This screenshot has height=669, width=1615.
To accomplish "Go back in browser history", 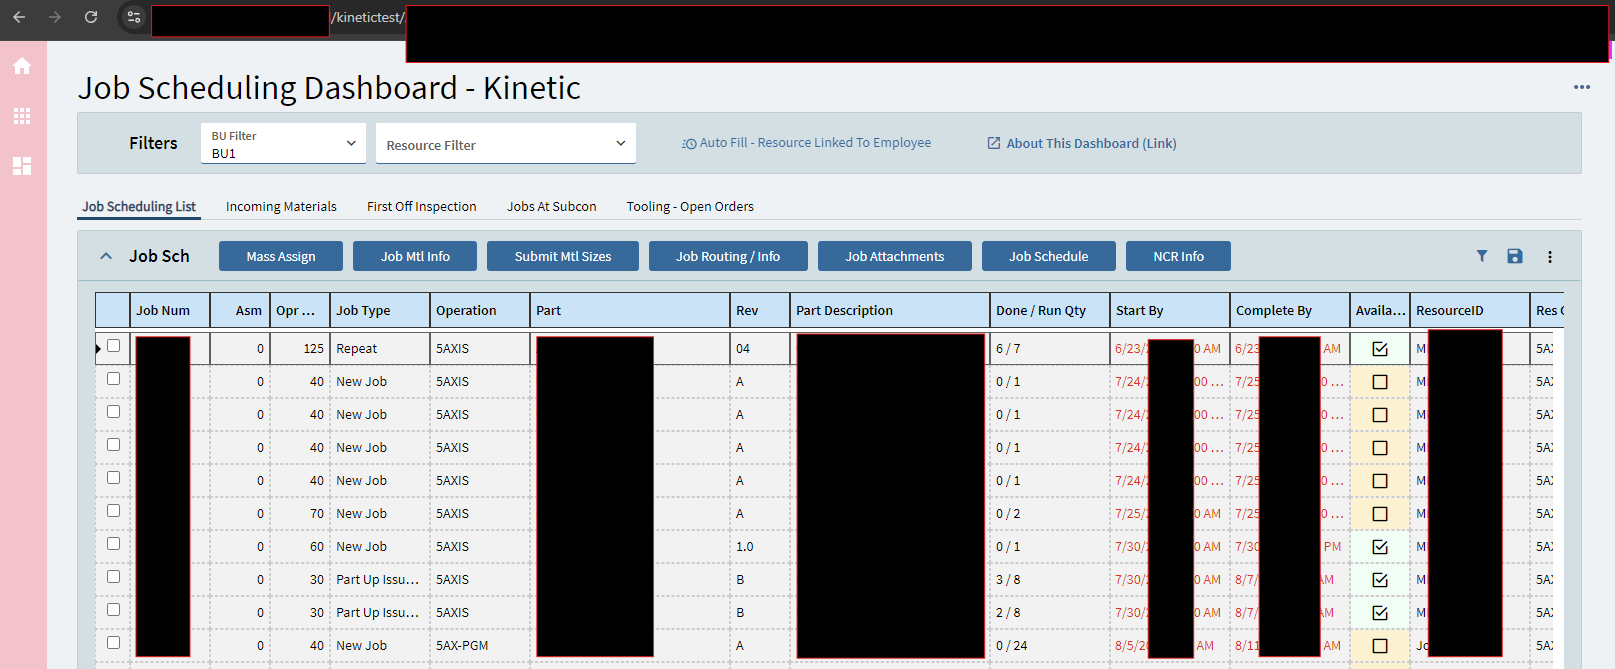I will 19,17.
